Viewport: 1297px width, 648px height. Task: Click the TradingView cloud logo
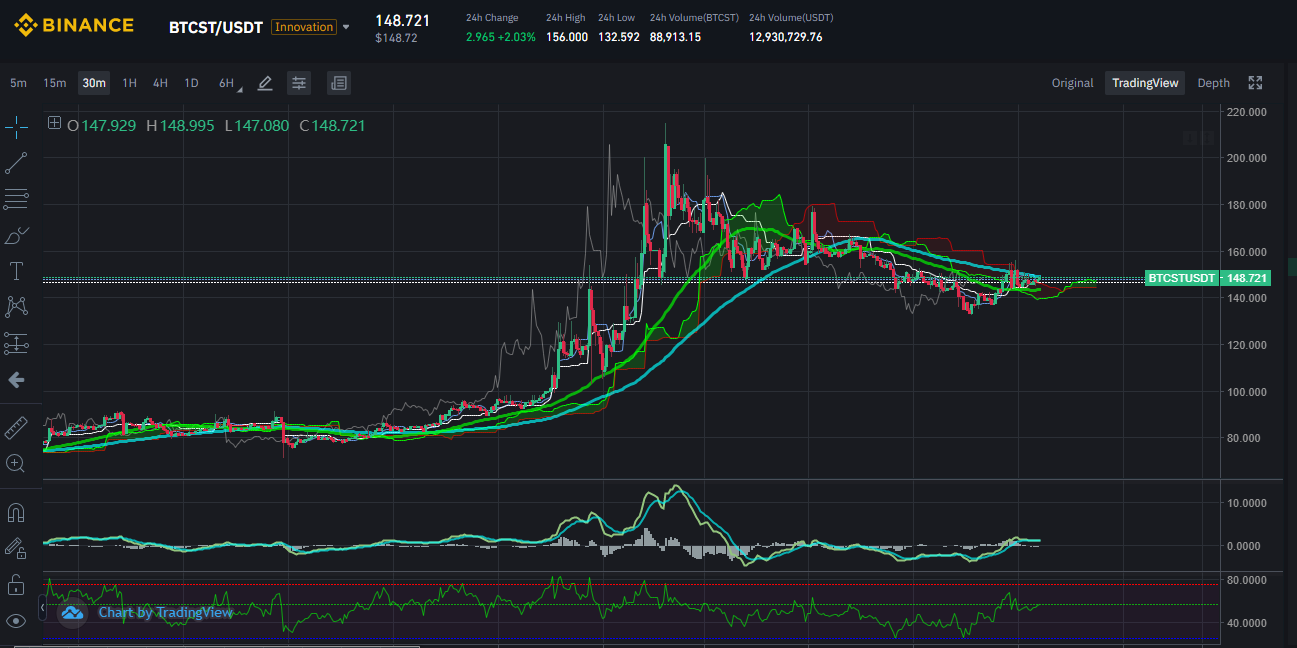pyautogui.click(x=71, y=613)
